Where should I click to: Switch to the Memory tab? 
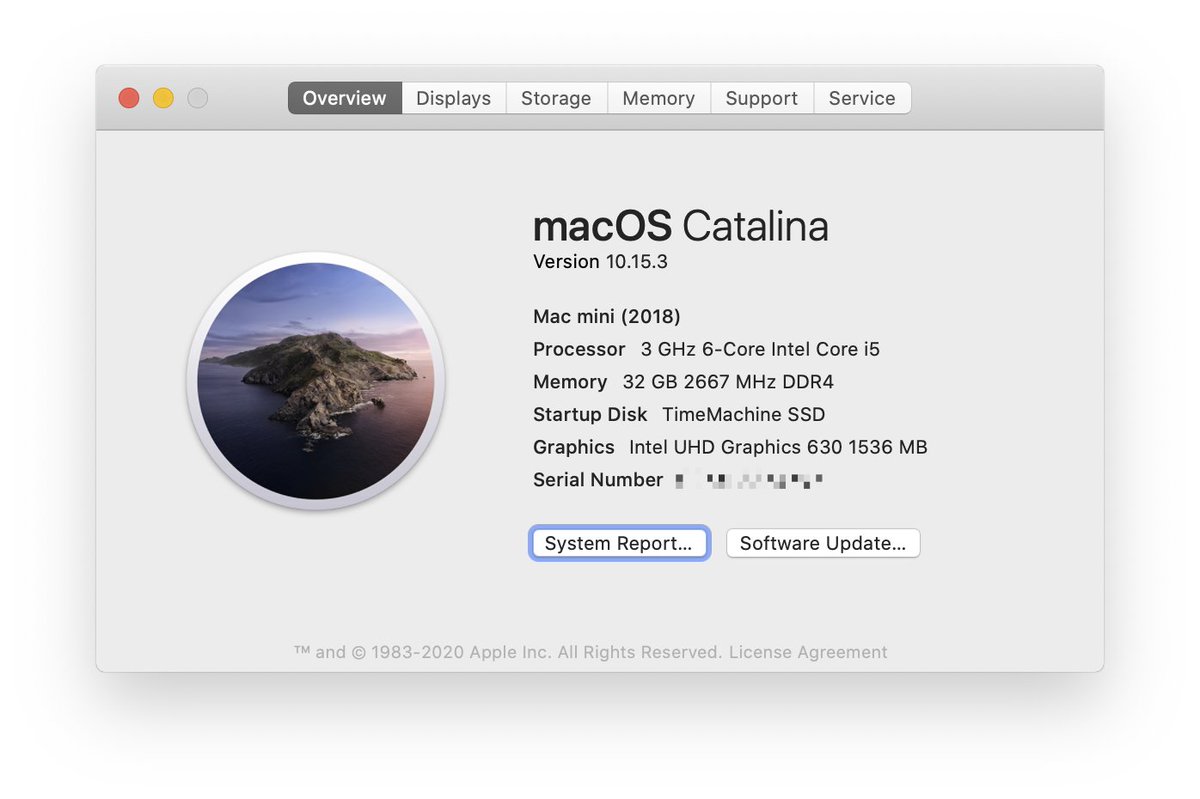click(658, 98)
